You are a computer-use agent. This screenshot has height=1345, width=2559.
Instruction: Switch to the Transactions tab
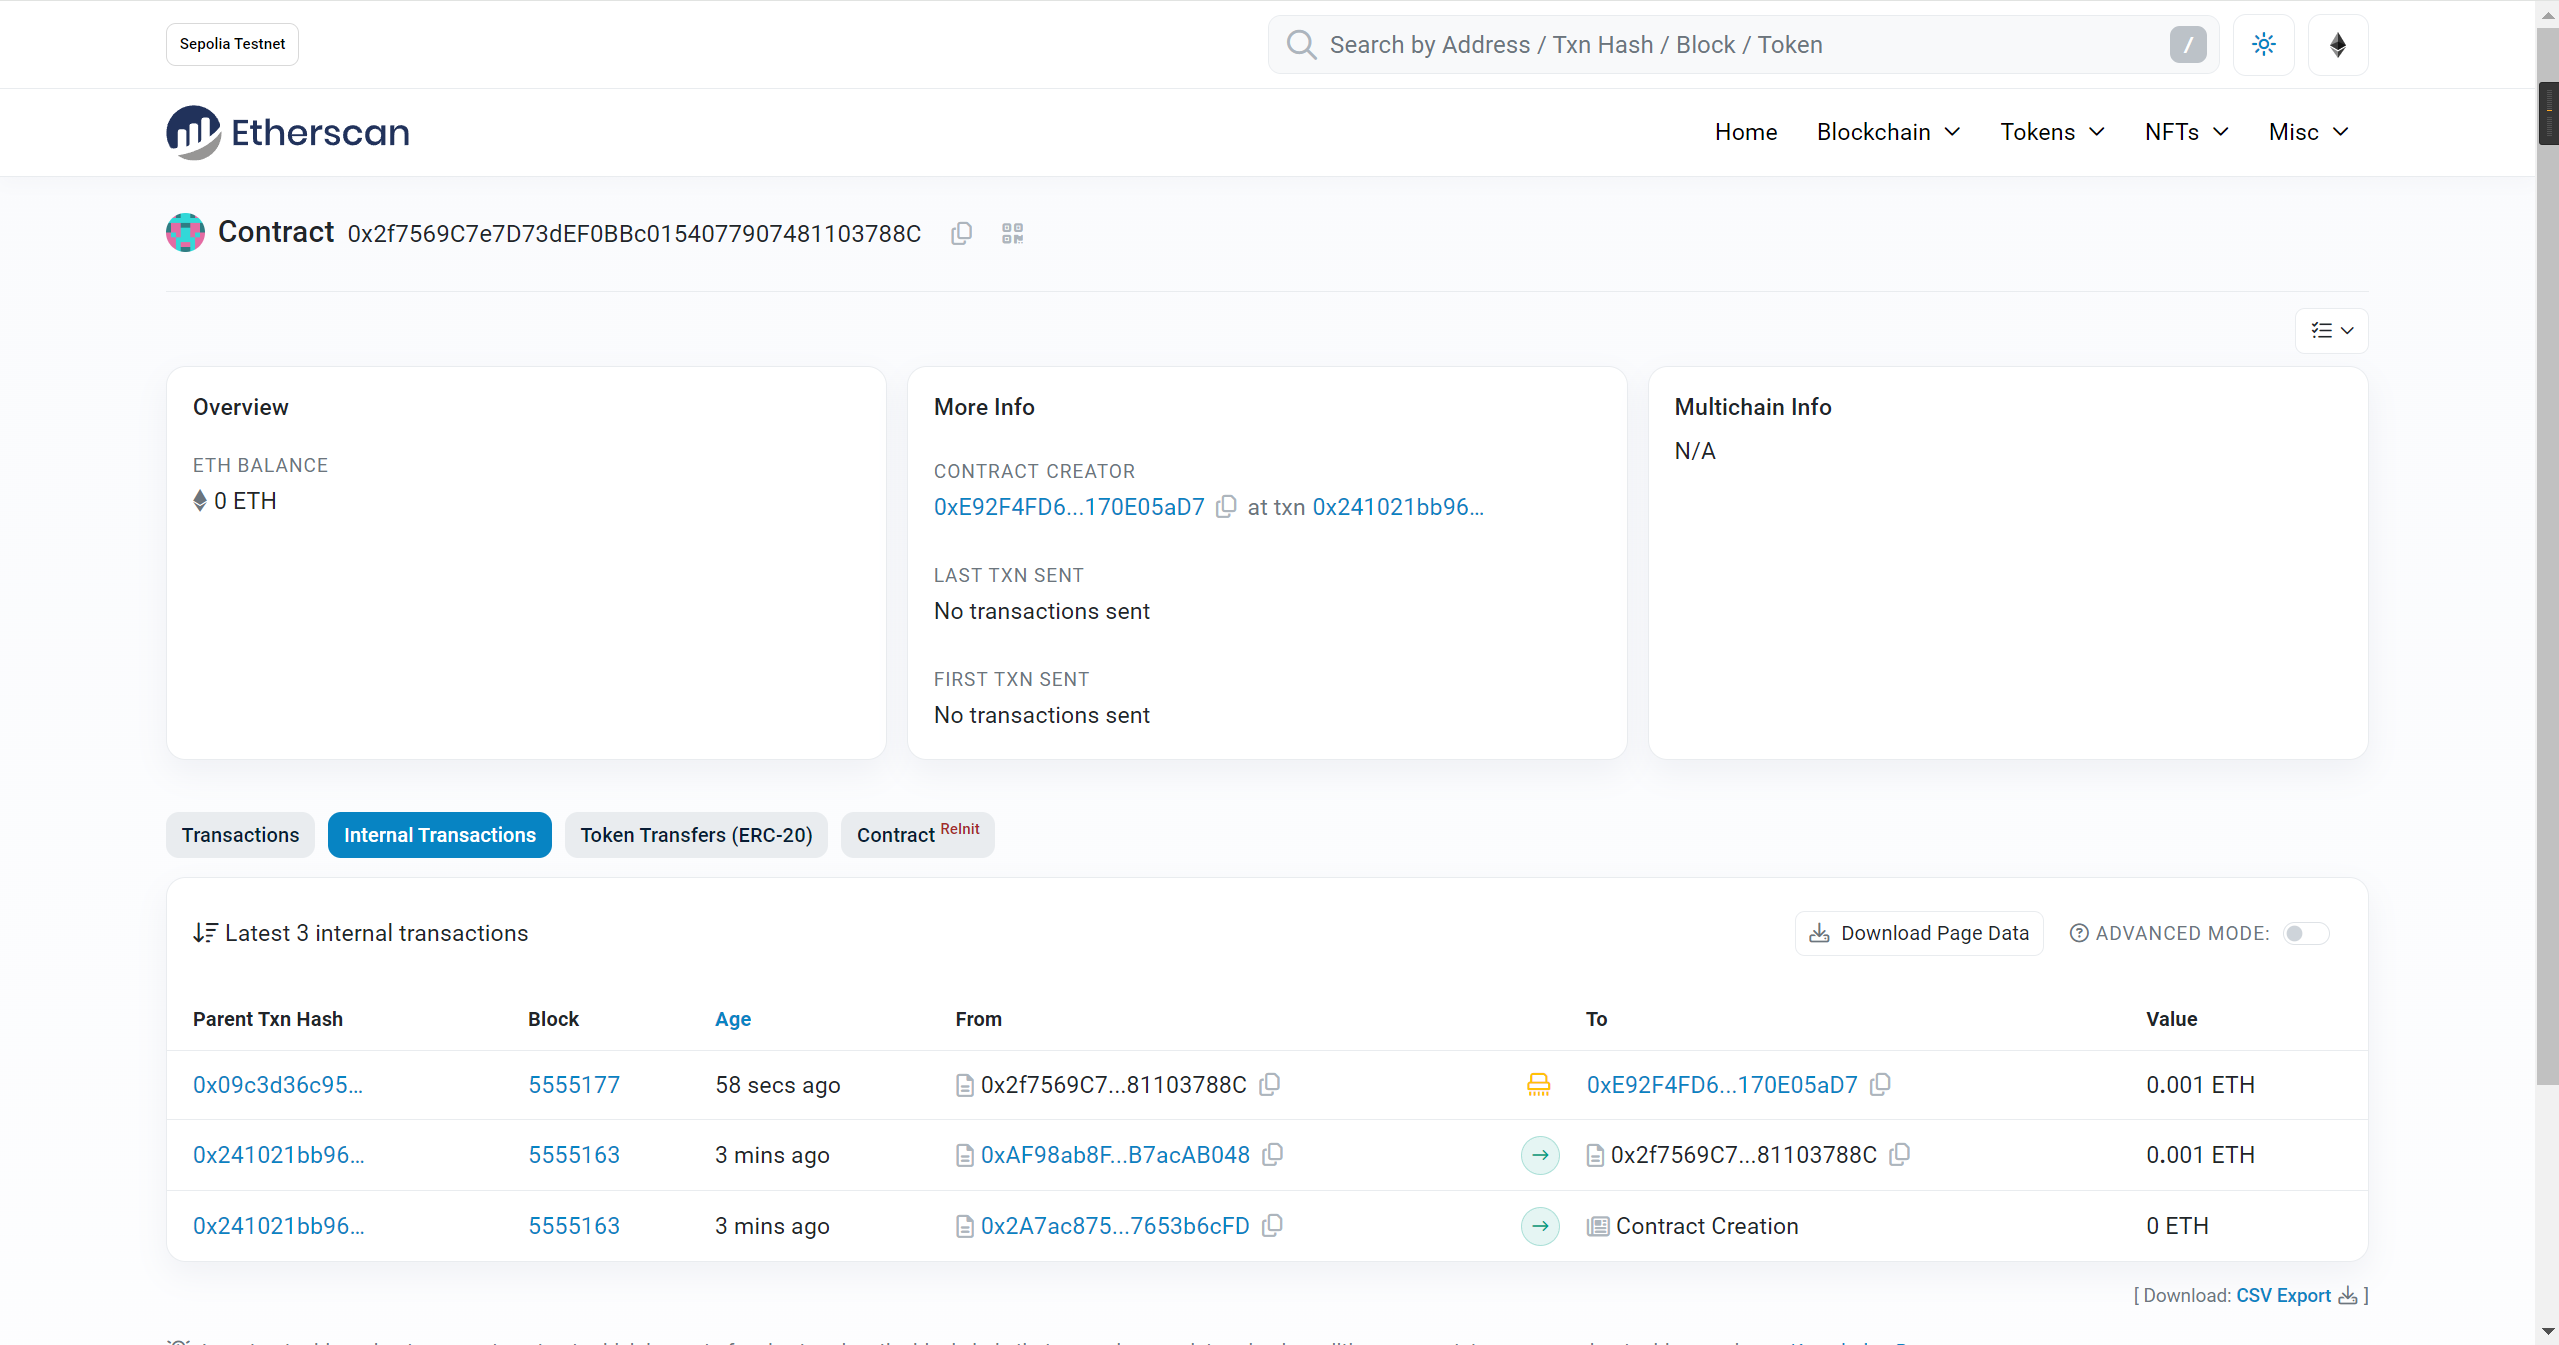point(240,834)
